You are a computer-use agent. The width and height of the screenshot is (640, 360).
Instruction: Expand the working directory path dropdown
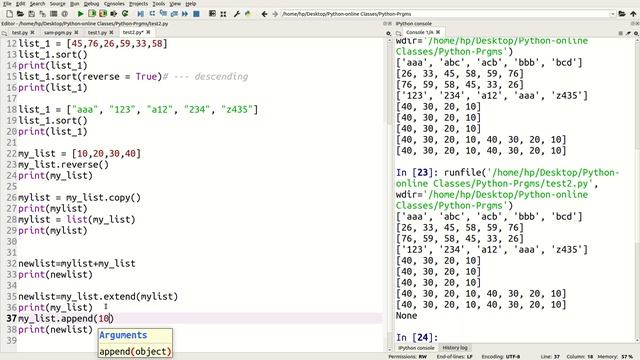612,14
